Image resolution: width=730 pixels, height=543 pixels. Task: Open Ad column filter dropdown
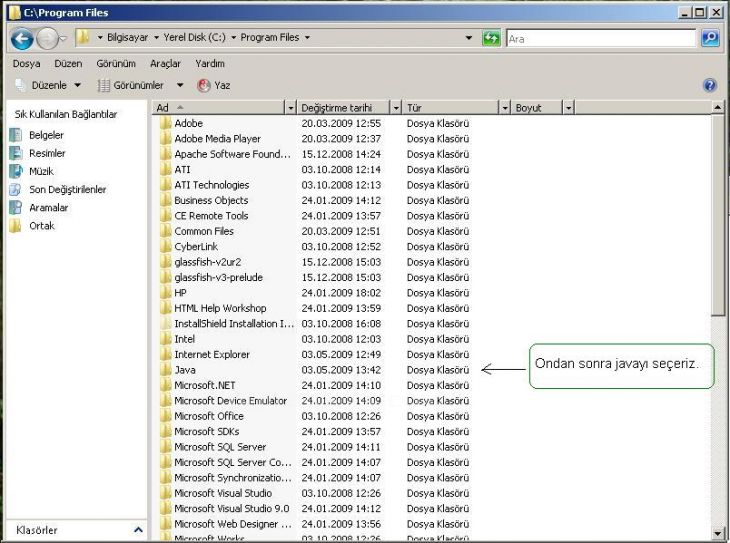(x=291, y=108)
